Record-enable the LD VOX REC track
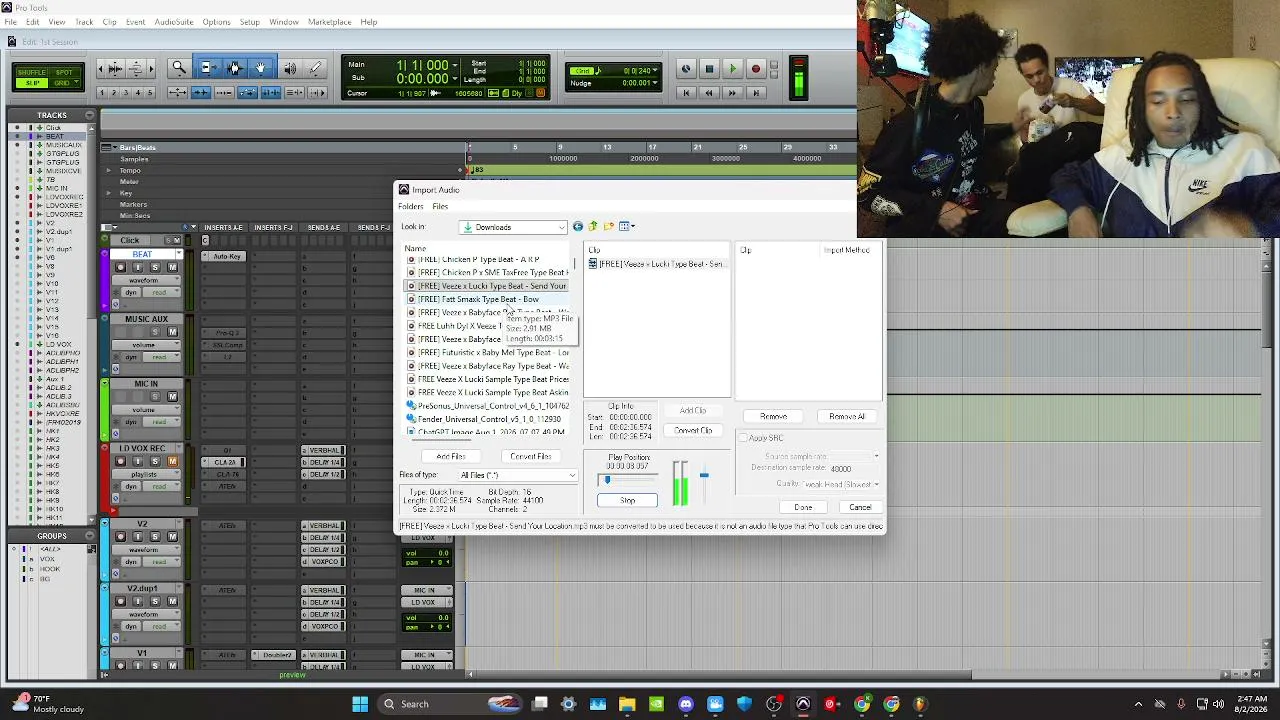1280x720 pixels. [121, 461]
